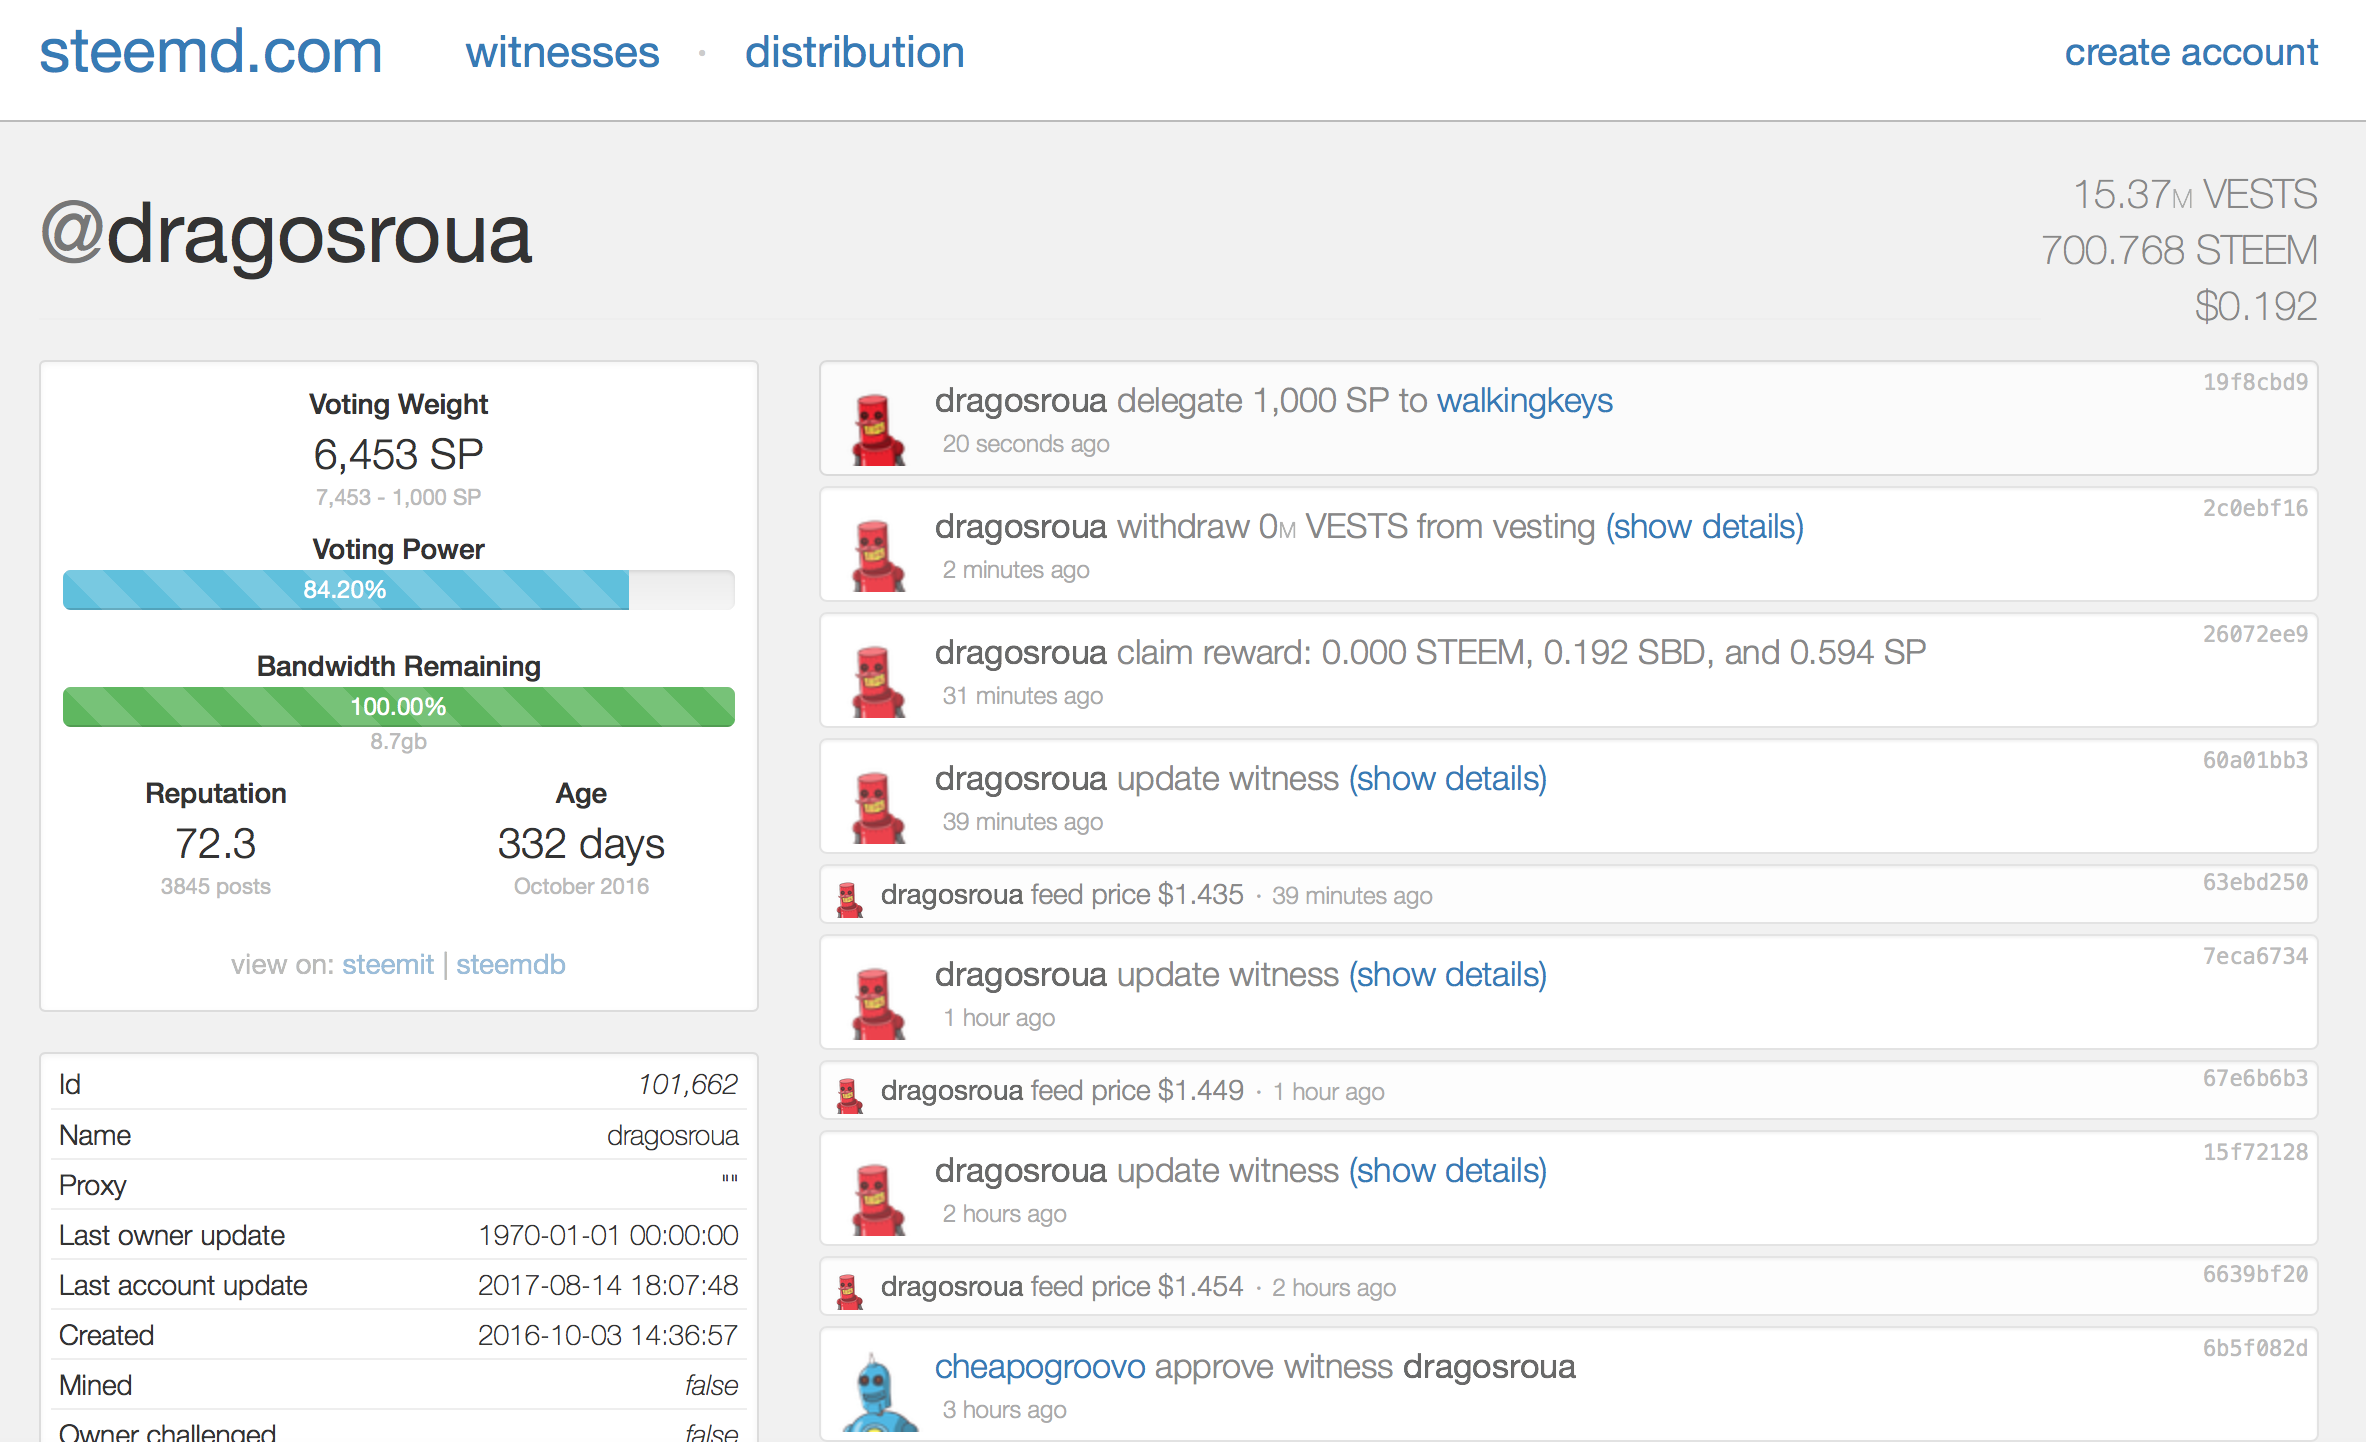The height and width of the screenshot is (1442, 2366).
Task: Select Last owner update value 1970-01-01 00:00:00
Action: coord(608,1235)
